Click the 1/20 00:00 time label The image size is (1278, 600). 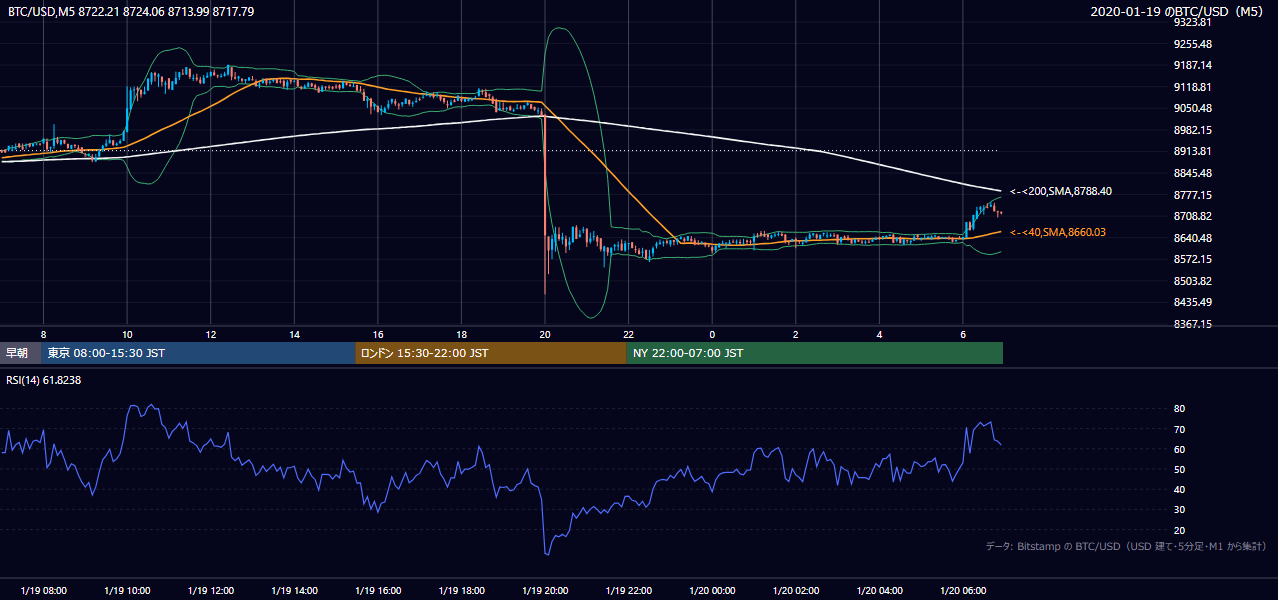pyautogui.click(x=712, y=591)
